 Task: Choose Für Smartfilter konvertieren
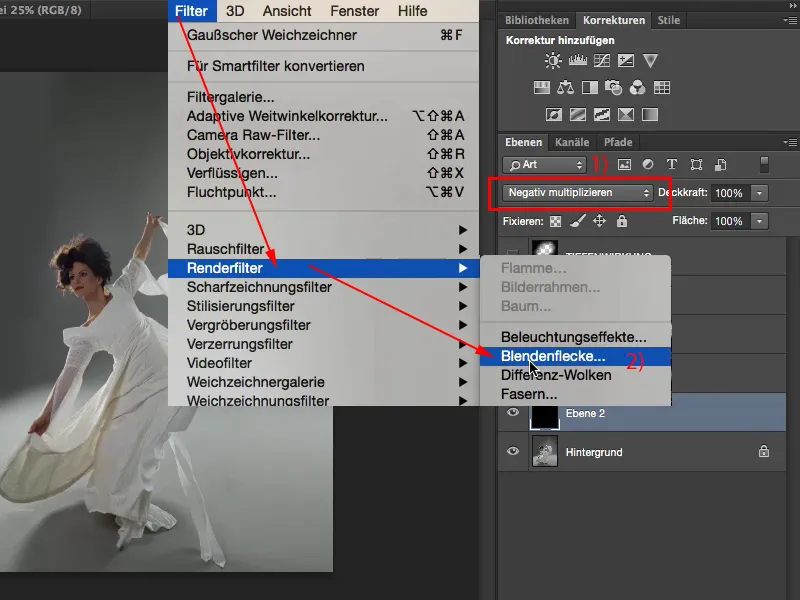coord(323,66)
